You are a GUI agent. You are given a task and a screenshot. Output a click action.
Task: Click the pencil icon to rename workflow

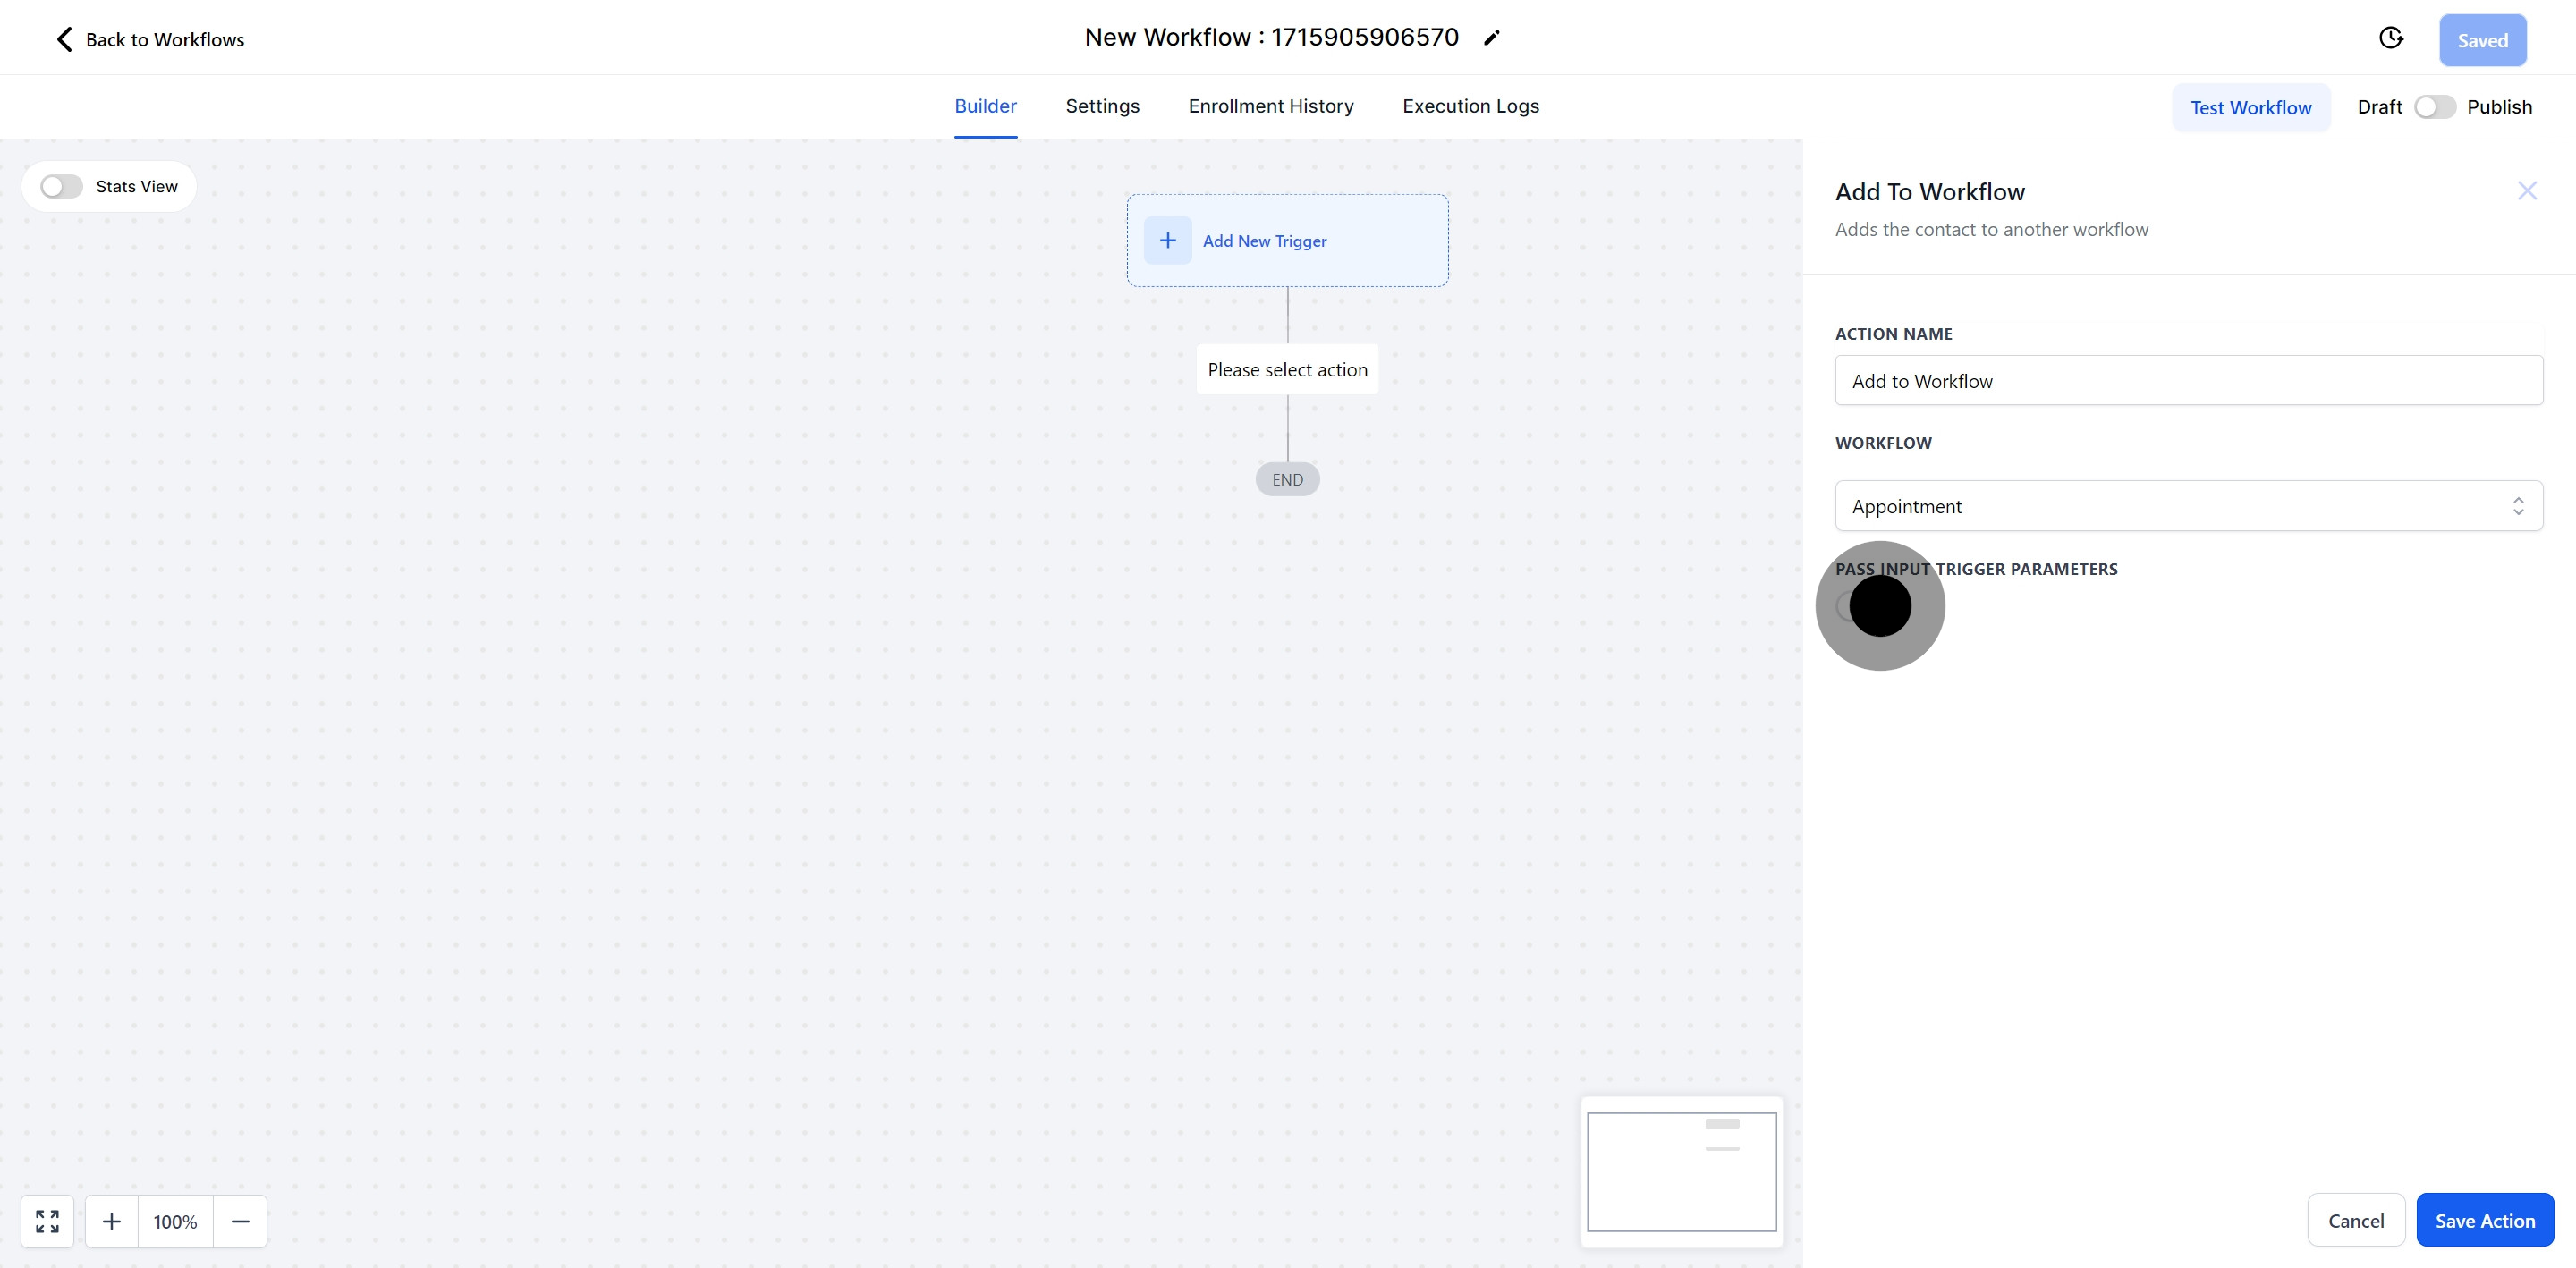click(1491, 38)
